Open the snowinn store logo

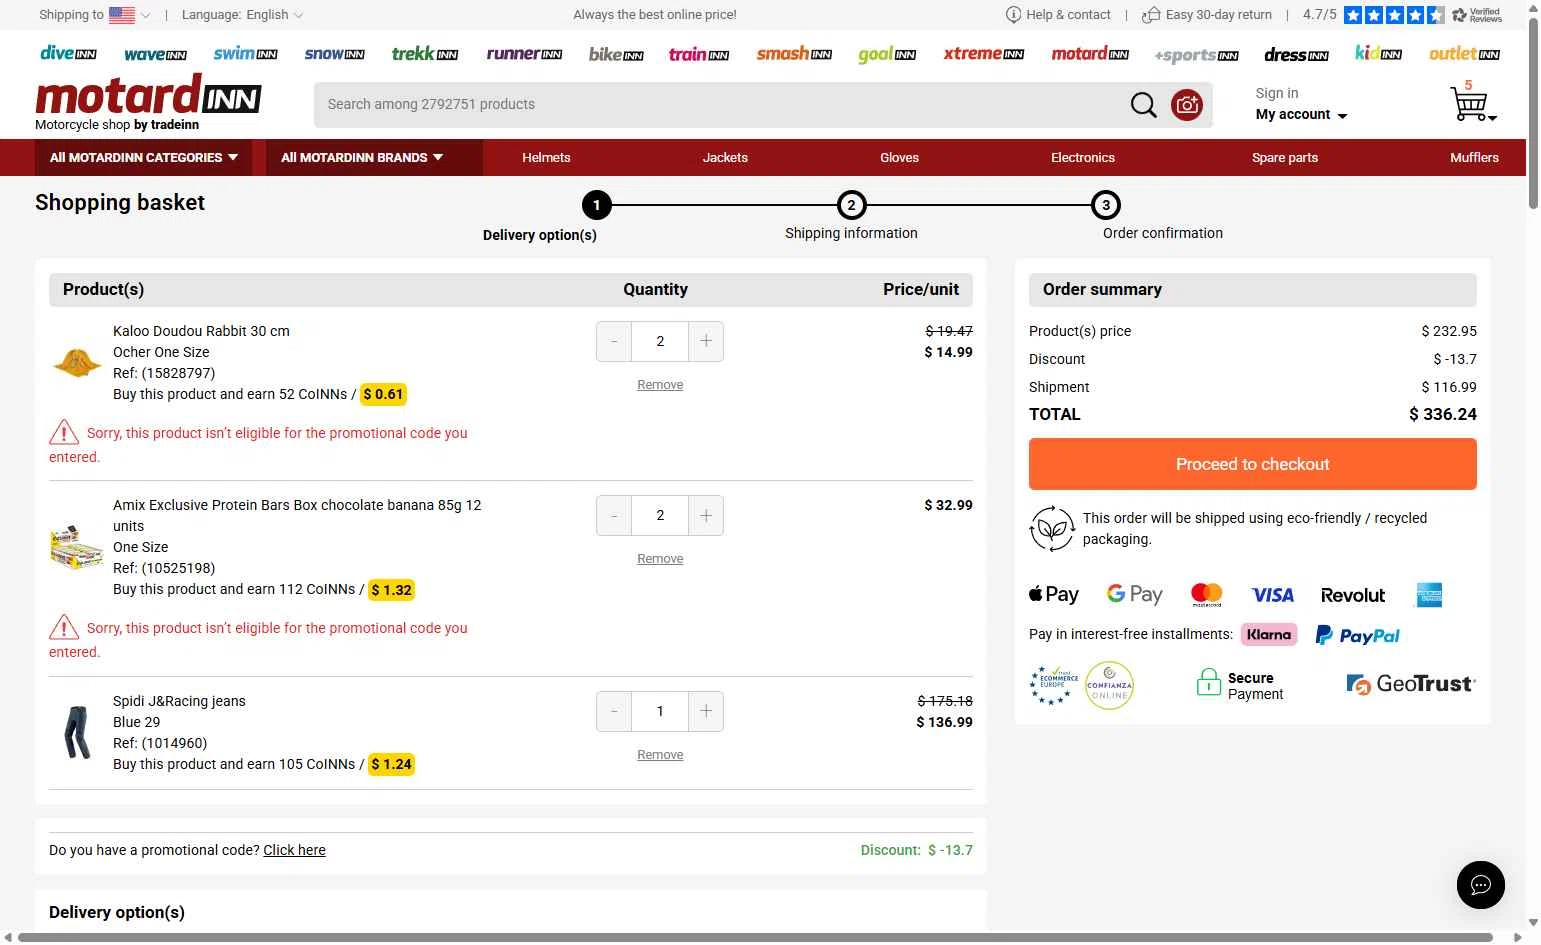tap(334, 54)
